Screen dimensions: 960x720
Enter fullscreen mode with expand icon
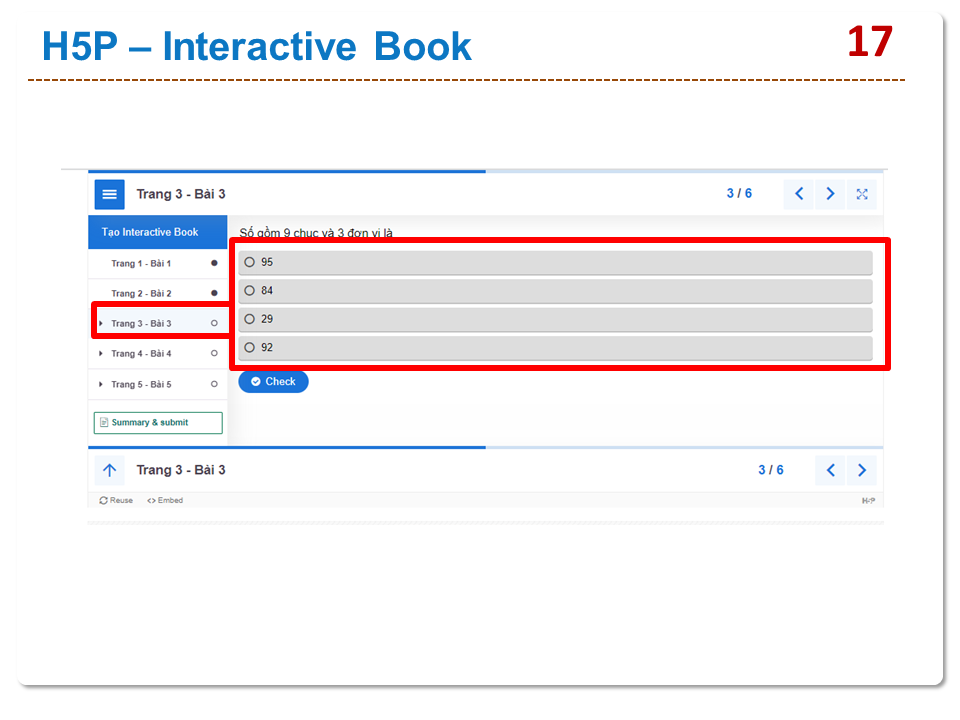coord(862,194)
